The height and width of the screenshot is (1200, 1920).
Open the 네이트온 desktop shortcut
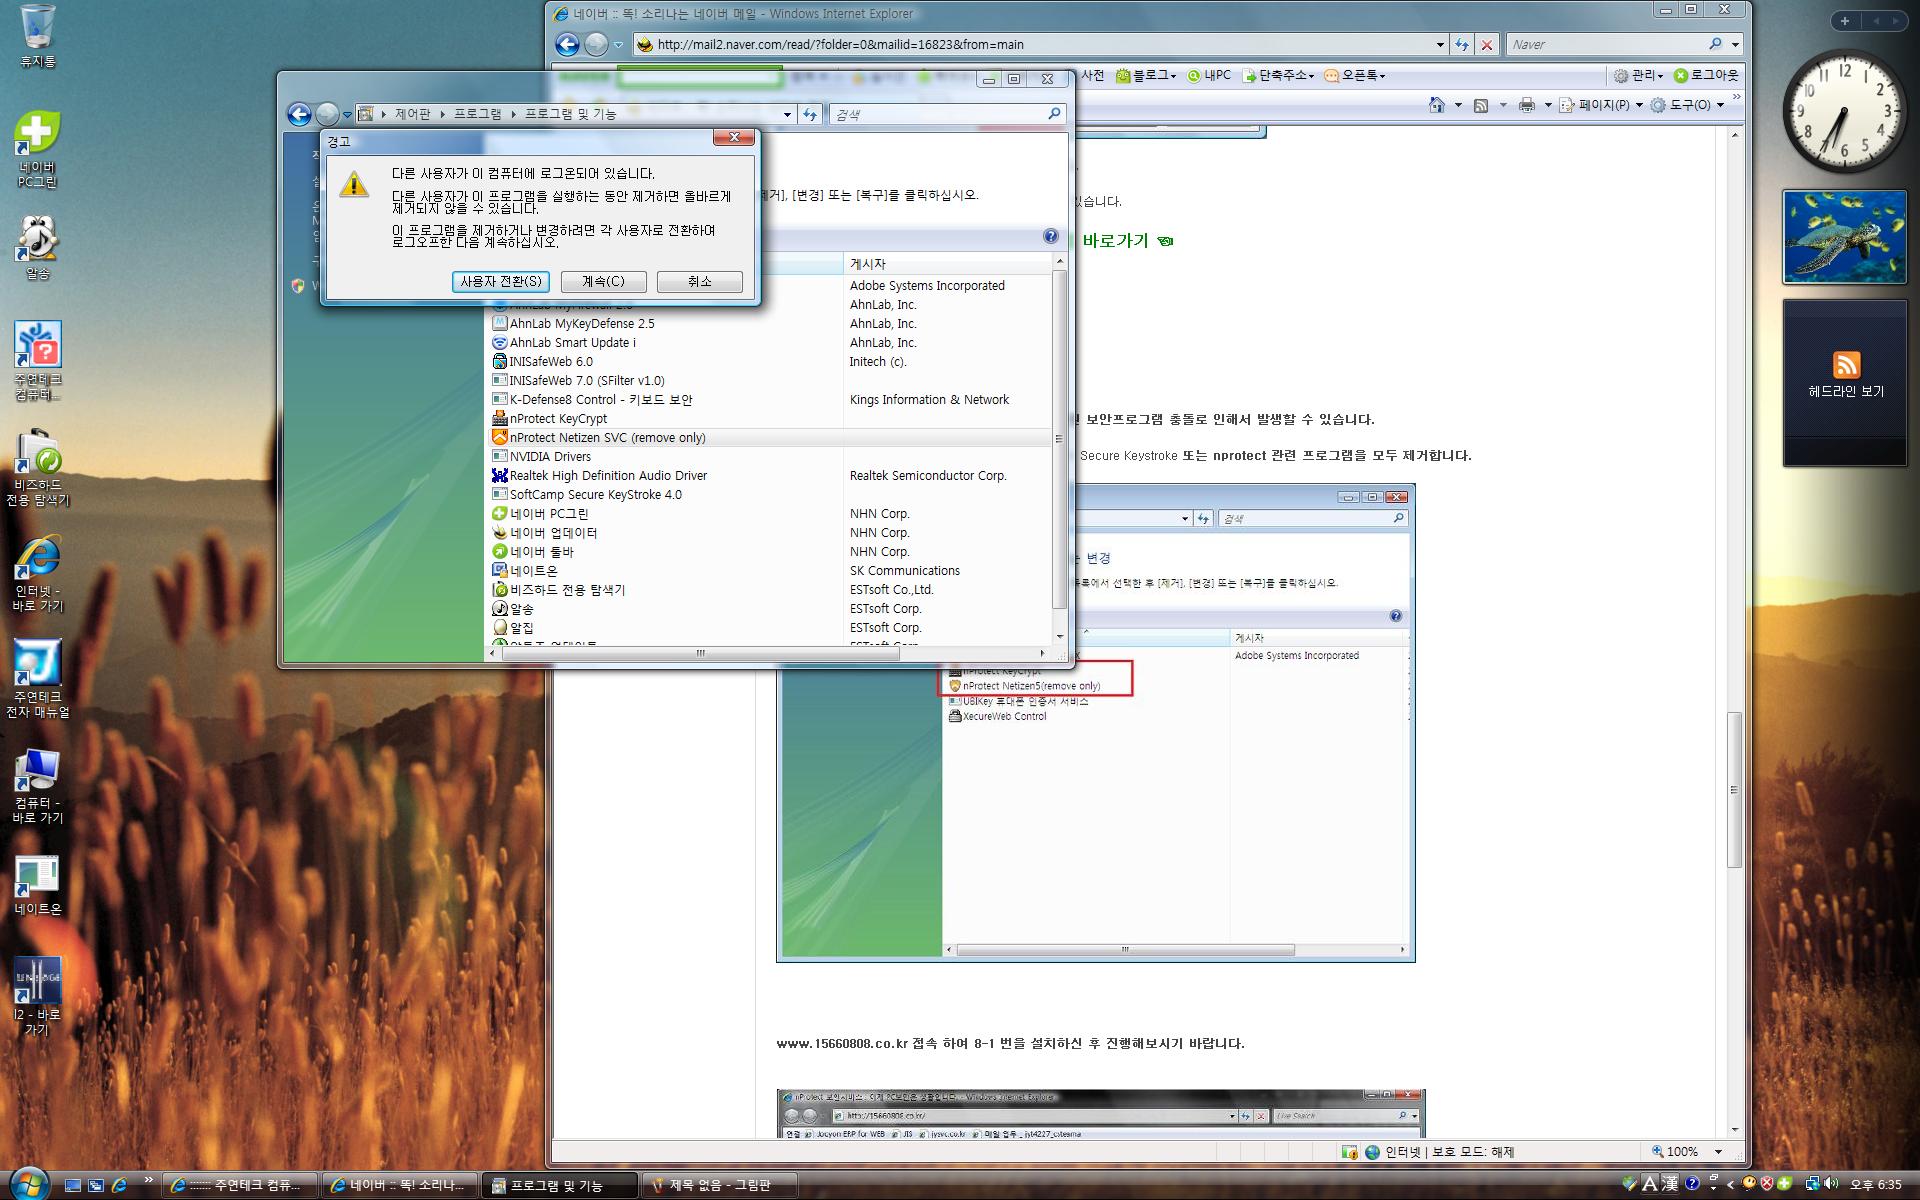click(38, 886)
